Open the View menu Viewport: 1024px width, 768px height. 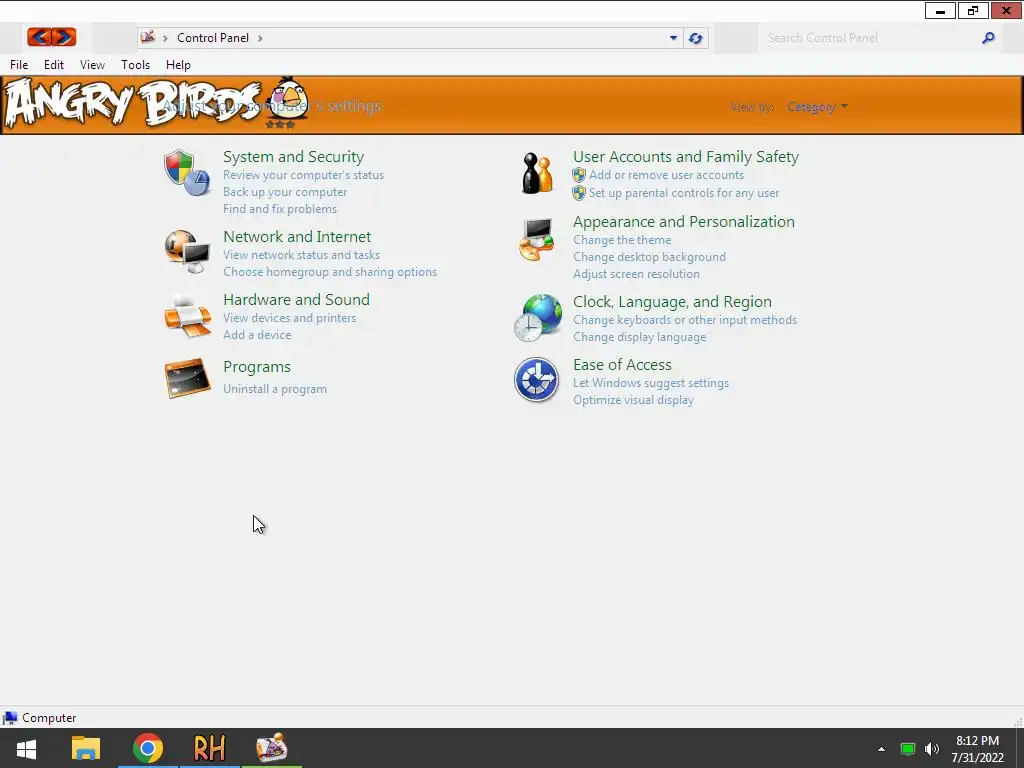(x=92, y=65)
